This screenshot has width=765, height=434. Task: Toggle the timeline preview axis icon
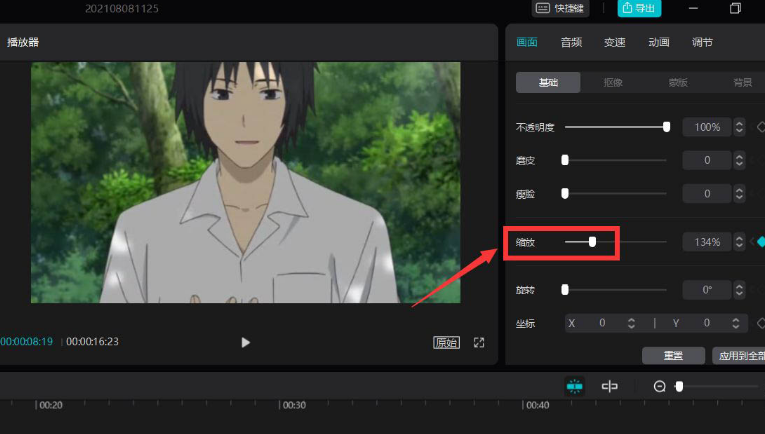[609, 387]
